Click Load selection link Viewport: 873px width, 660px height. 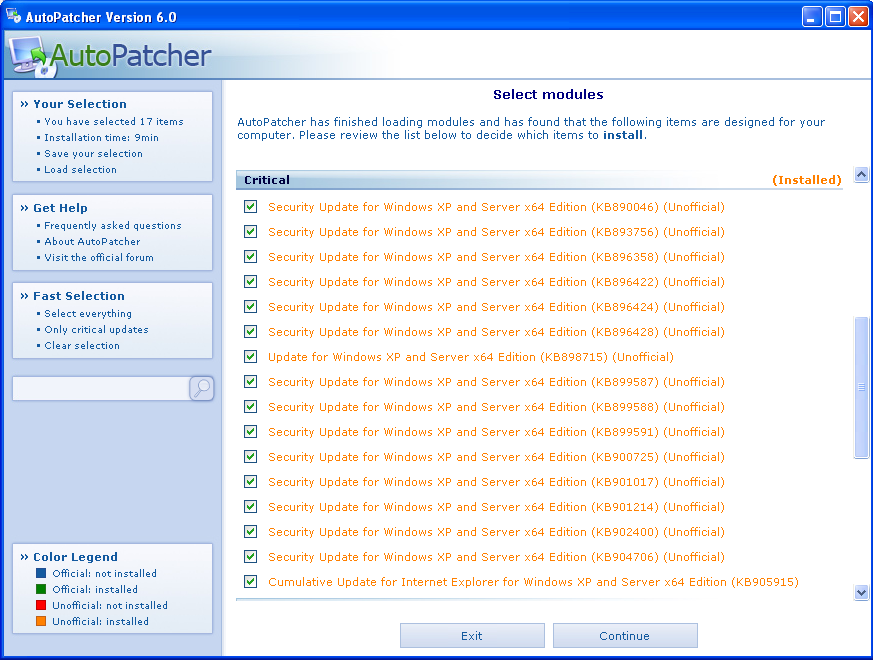tap(81, 169)
